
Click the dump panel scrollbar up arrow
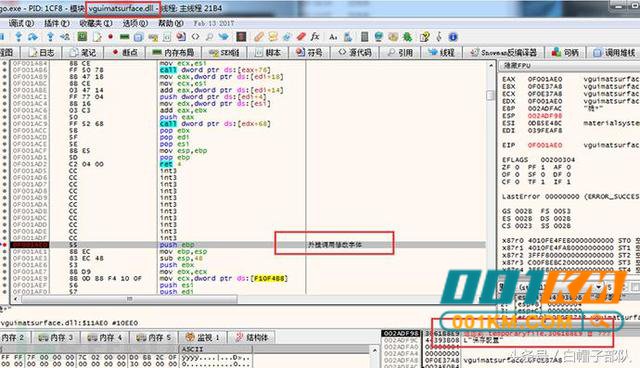click(374, 350)
